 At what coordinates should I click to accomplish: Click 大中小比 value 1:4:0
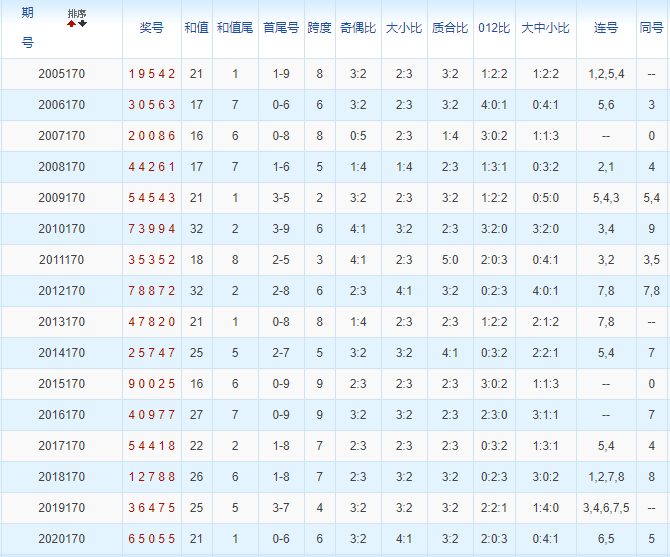pos(546,508)
